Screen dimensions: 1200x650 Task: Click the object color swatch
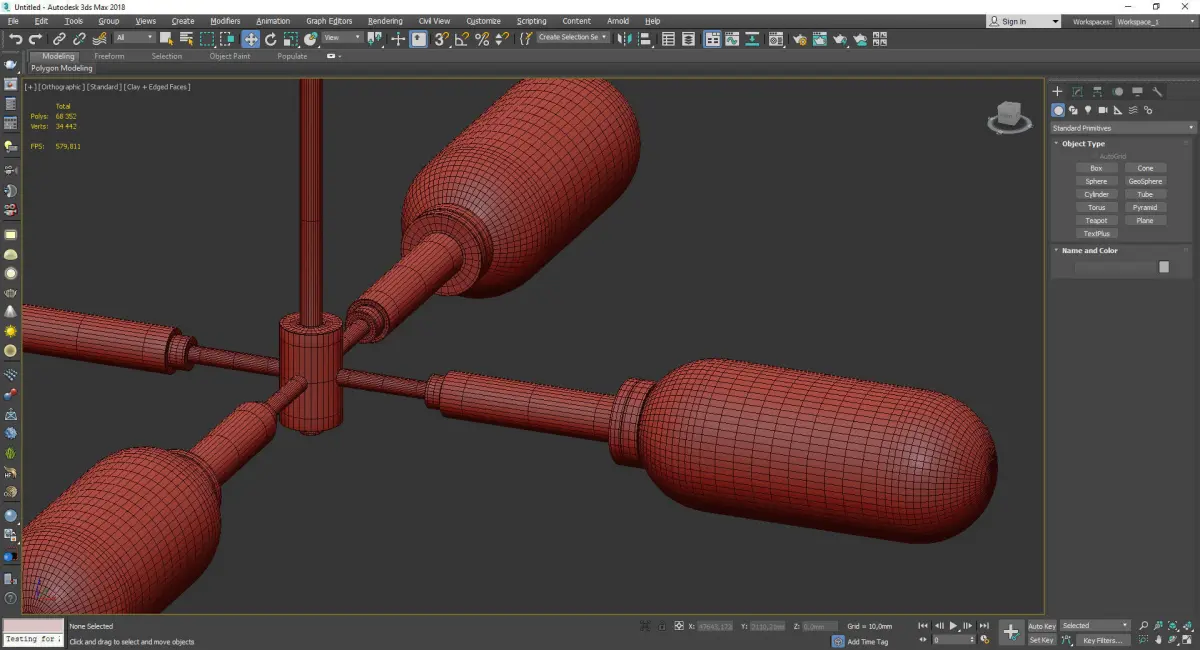pos(1163,267)
